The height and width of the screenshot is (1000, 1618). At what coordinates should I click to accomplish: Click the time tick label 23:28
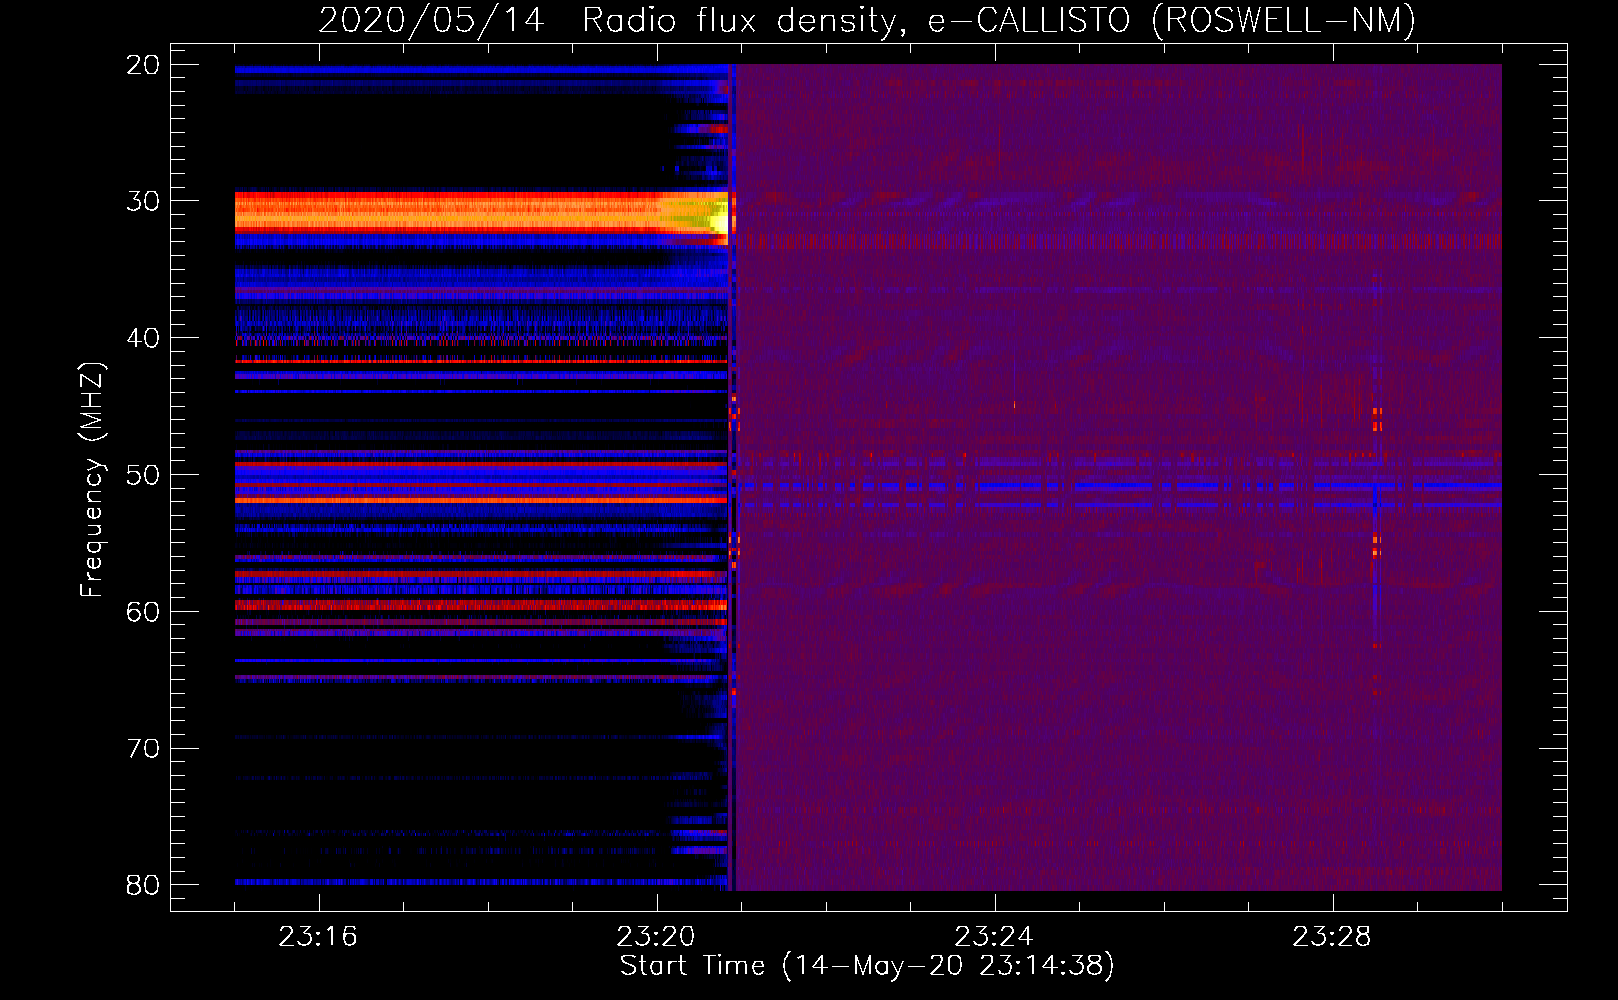(x=1331, y=937)
